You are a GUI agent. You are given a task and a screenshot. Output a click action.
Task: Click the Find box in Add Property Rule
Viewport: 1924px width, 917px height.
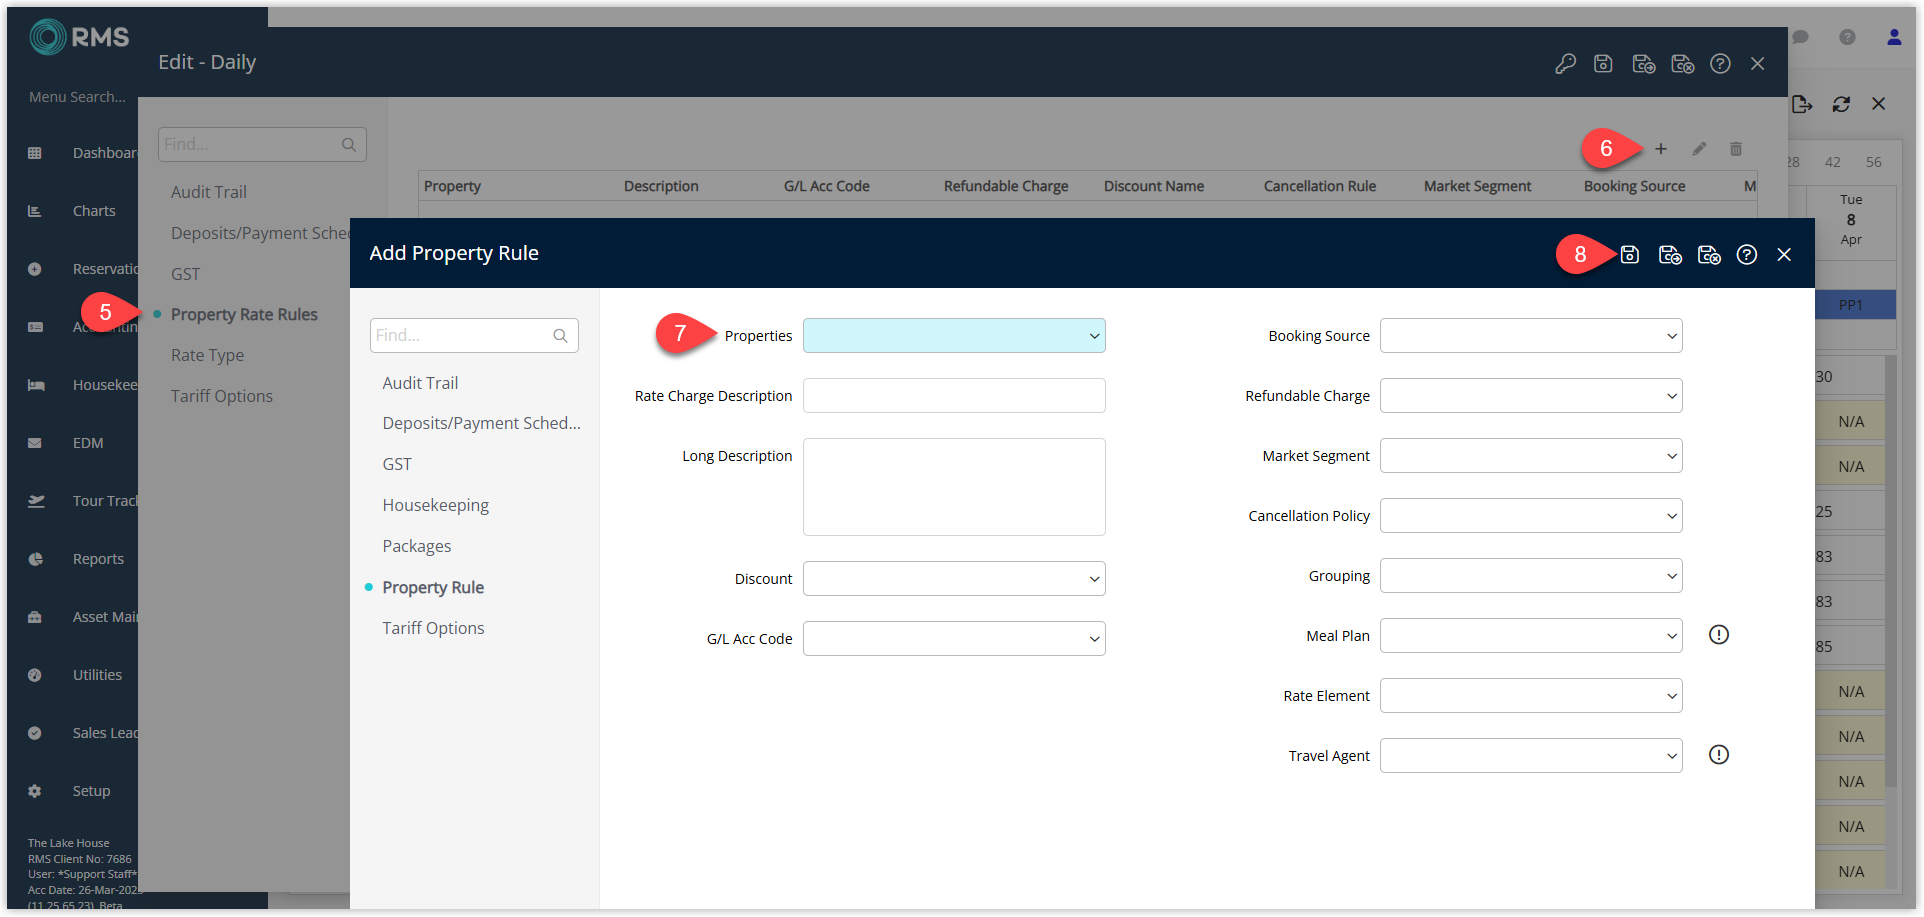474,336
